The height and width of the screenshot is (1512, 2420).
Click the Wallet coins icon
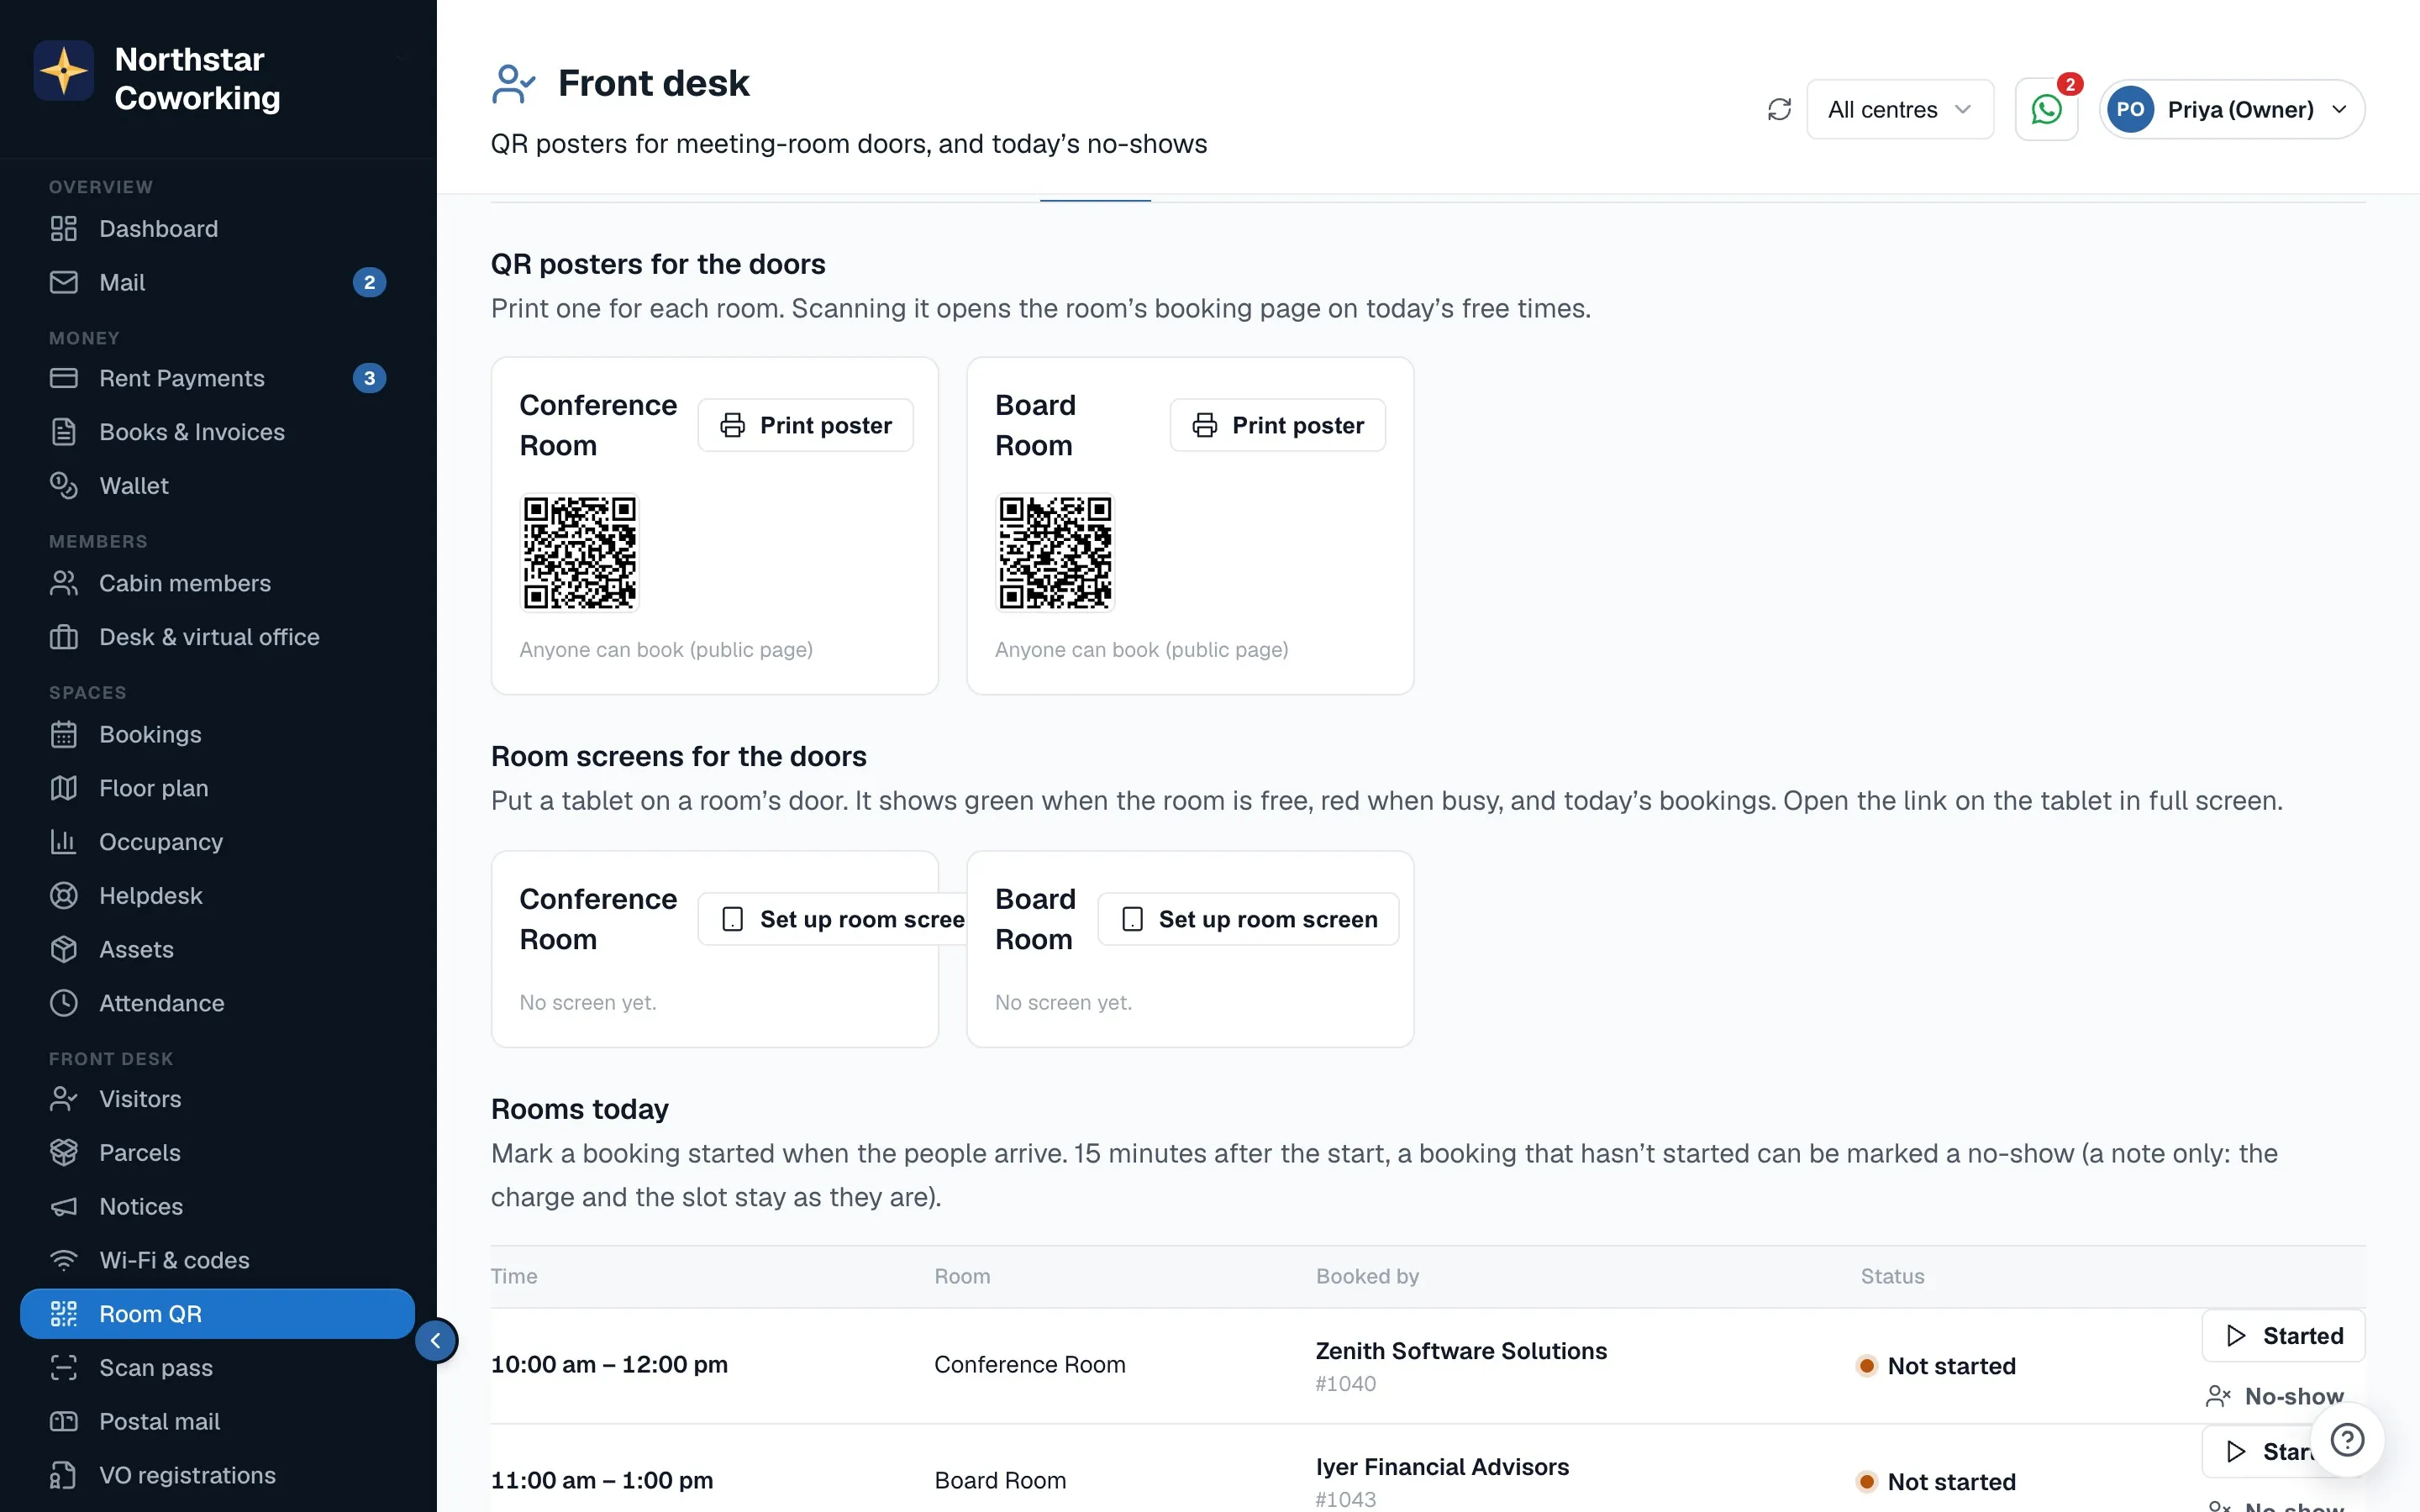(64, 486)
